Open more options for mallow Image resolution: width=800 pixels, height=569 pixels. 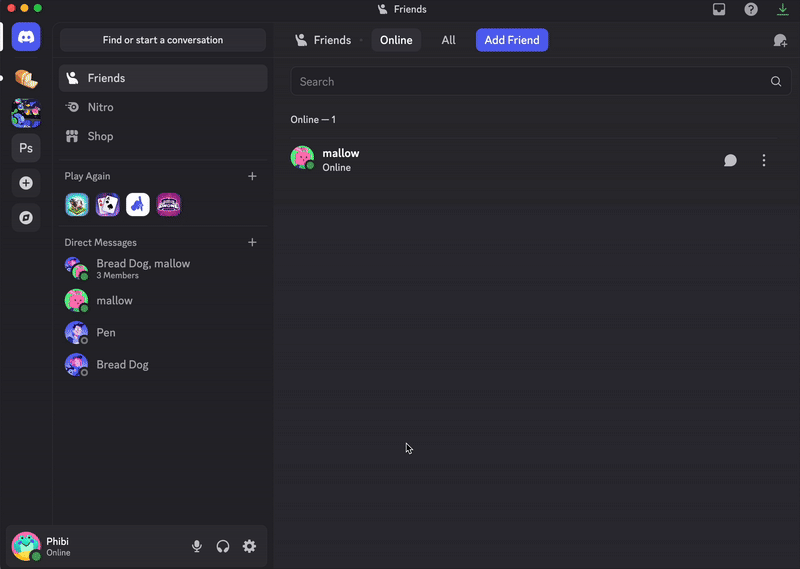764,160
